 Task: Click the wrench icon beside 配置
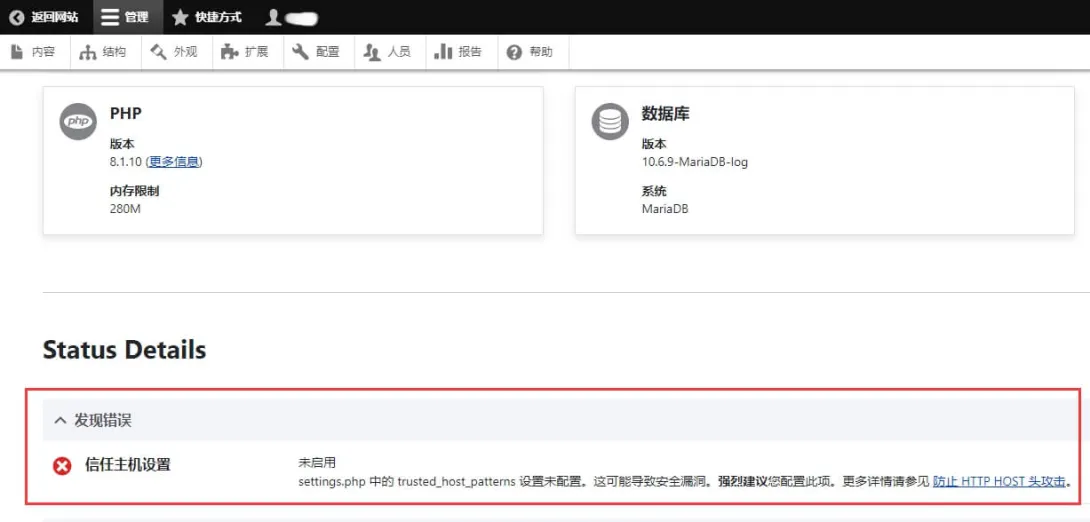point(300,52)
